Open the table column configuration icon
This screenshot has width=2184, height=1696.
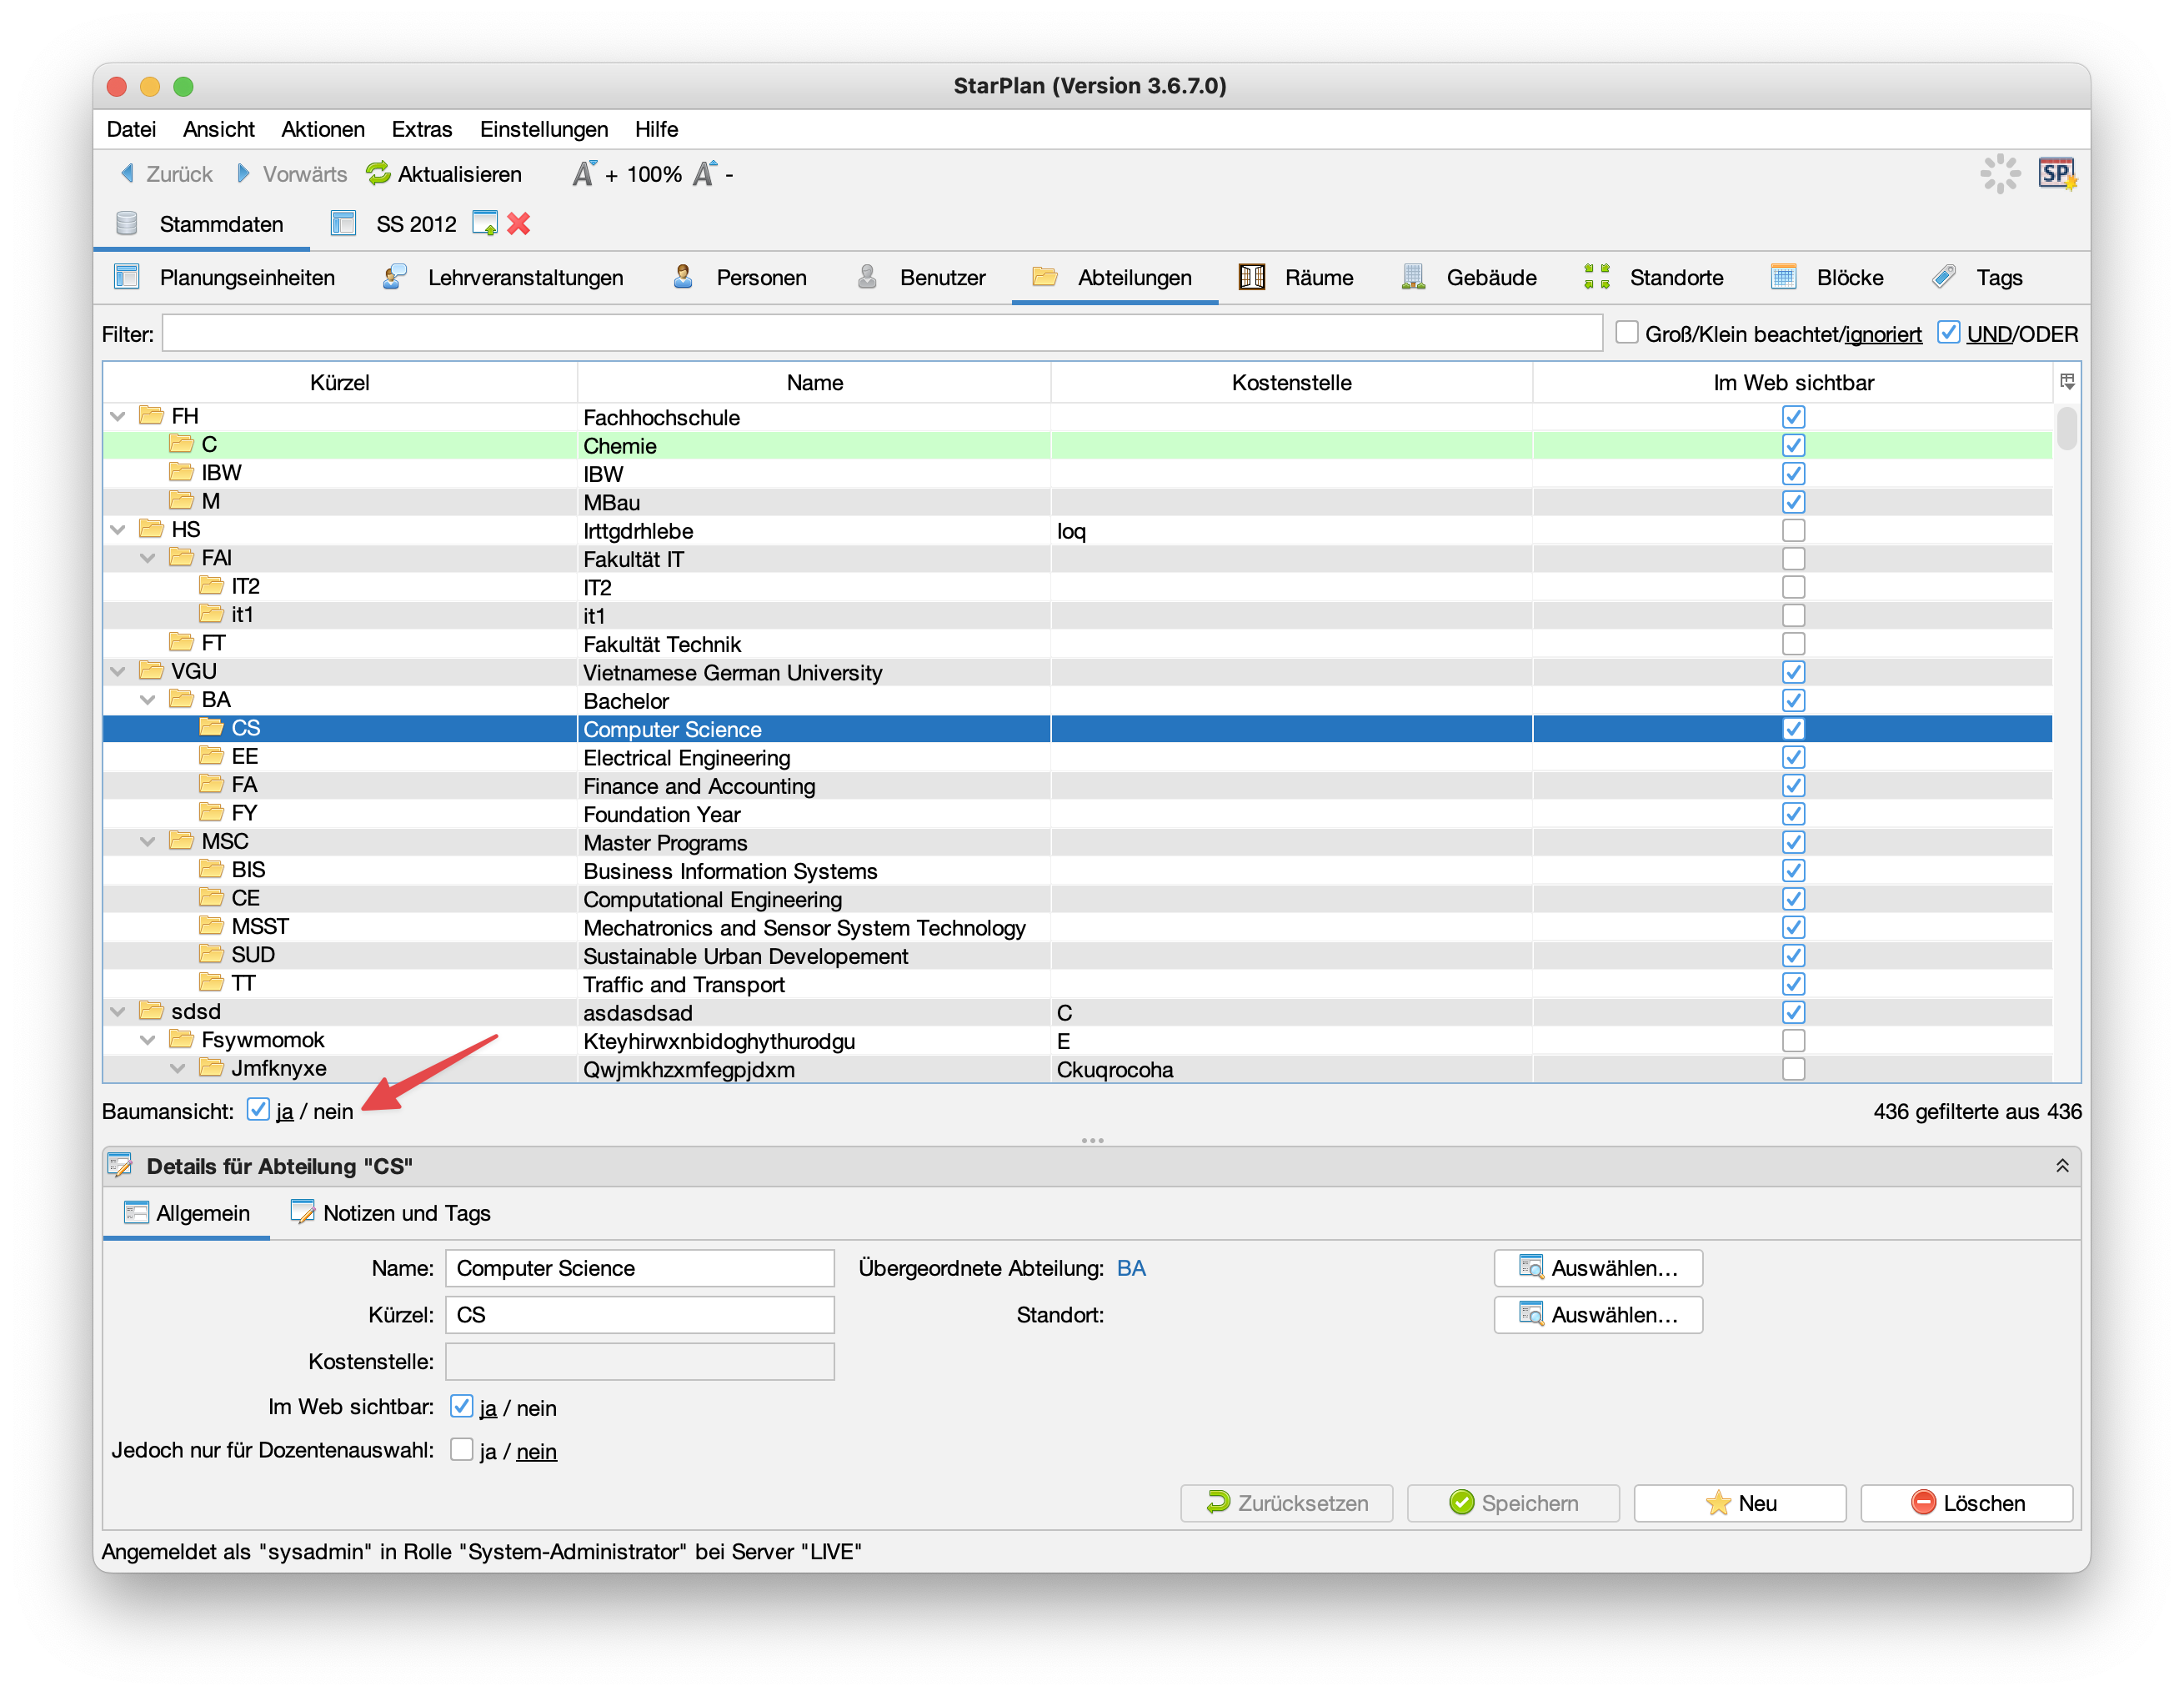pyautogui.click(x=2067, y=381)
